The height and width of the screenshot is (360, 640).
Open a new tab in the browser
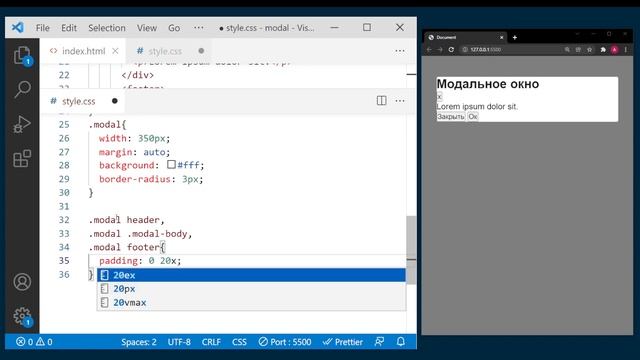coord(515,38)
